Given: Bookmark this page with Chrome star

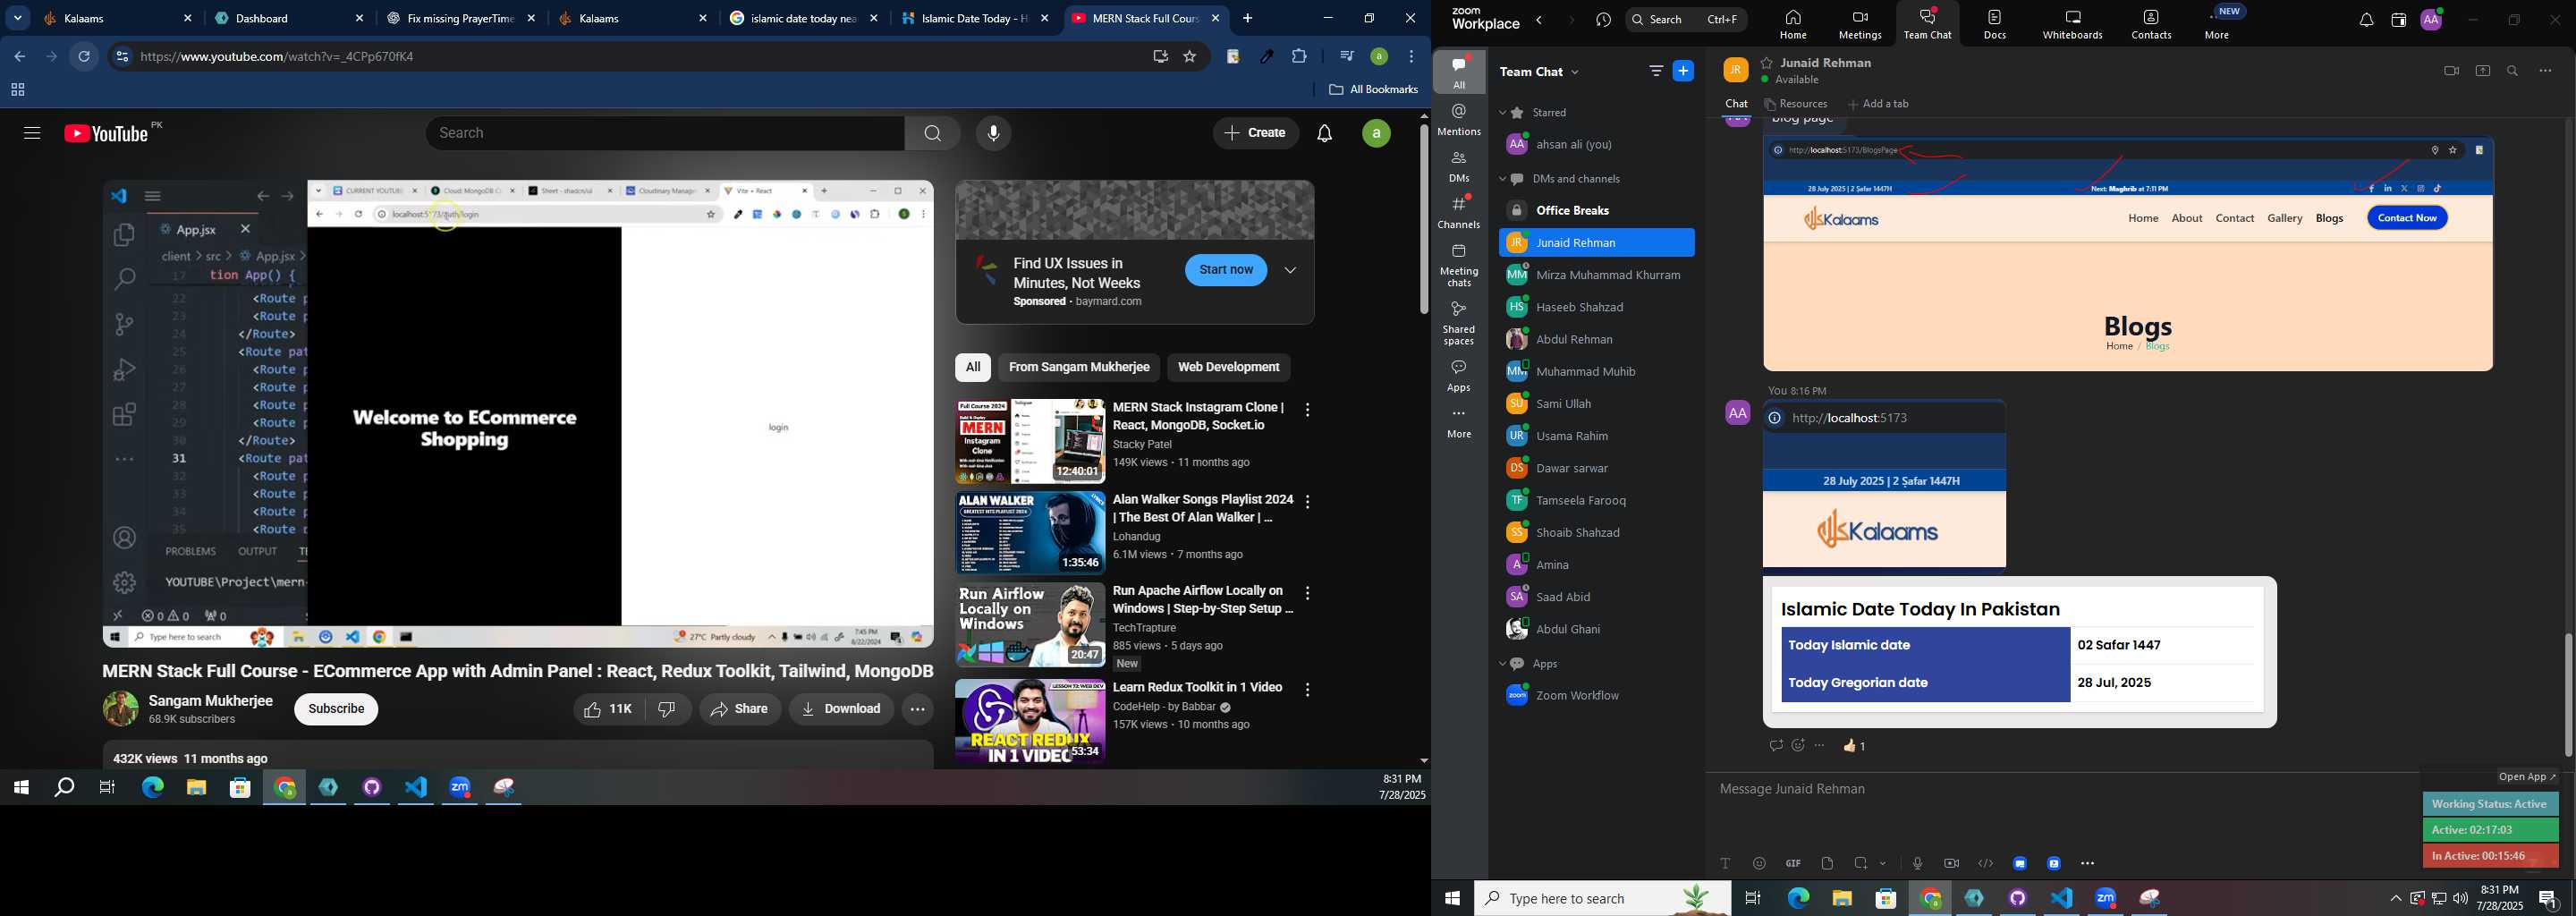Looking at the screenshot, I should click(x=1190, y=57).
